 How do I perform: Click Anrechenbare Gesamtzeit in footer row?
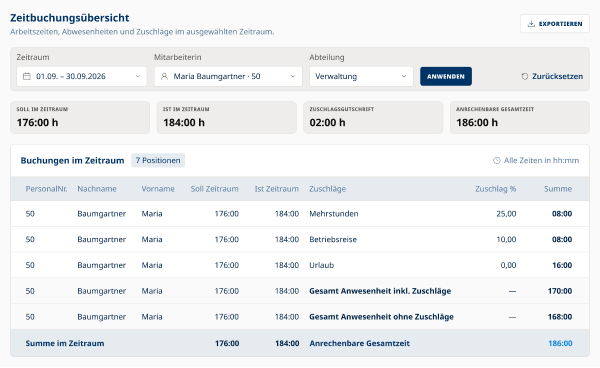(x=359, y=344)
